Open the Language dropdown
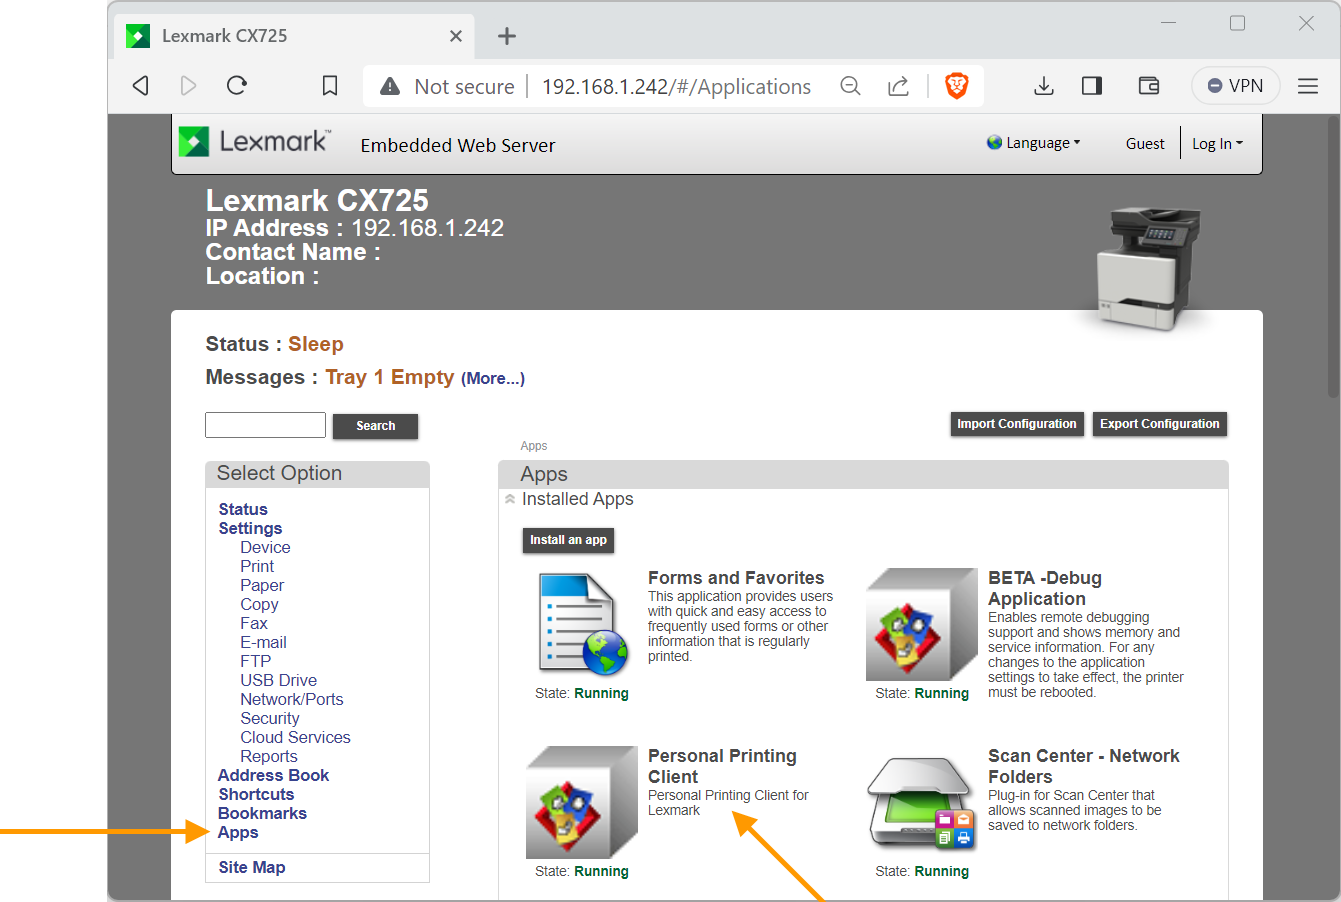This screenshot has height=902, width=1341. click(x=1034, y=143)
